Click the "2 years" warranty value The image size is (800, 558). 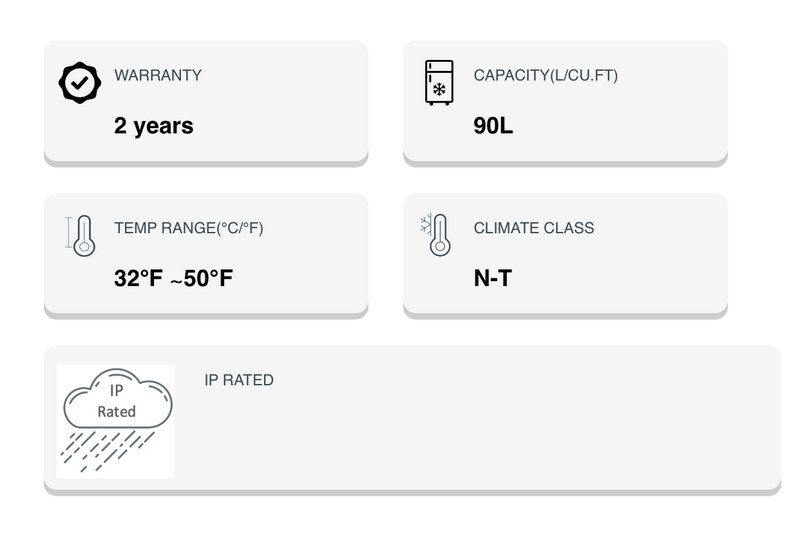154,126
